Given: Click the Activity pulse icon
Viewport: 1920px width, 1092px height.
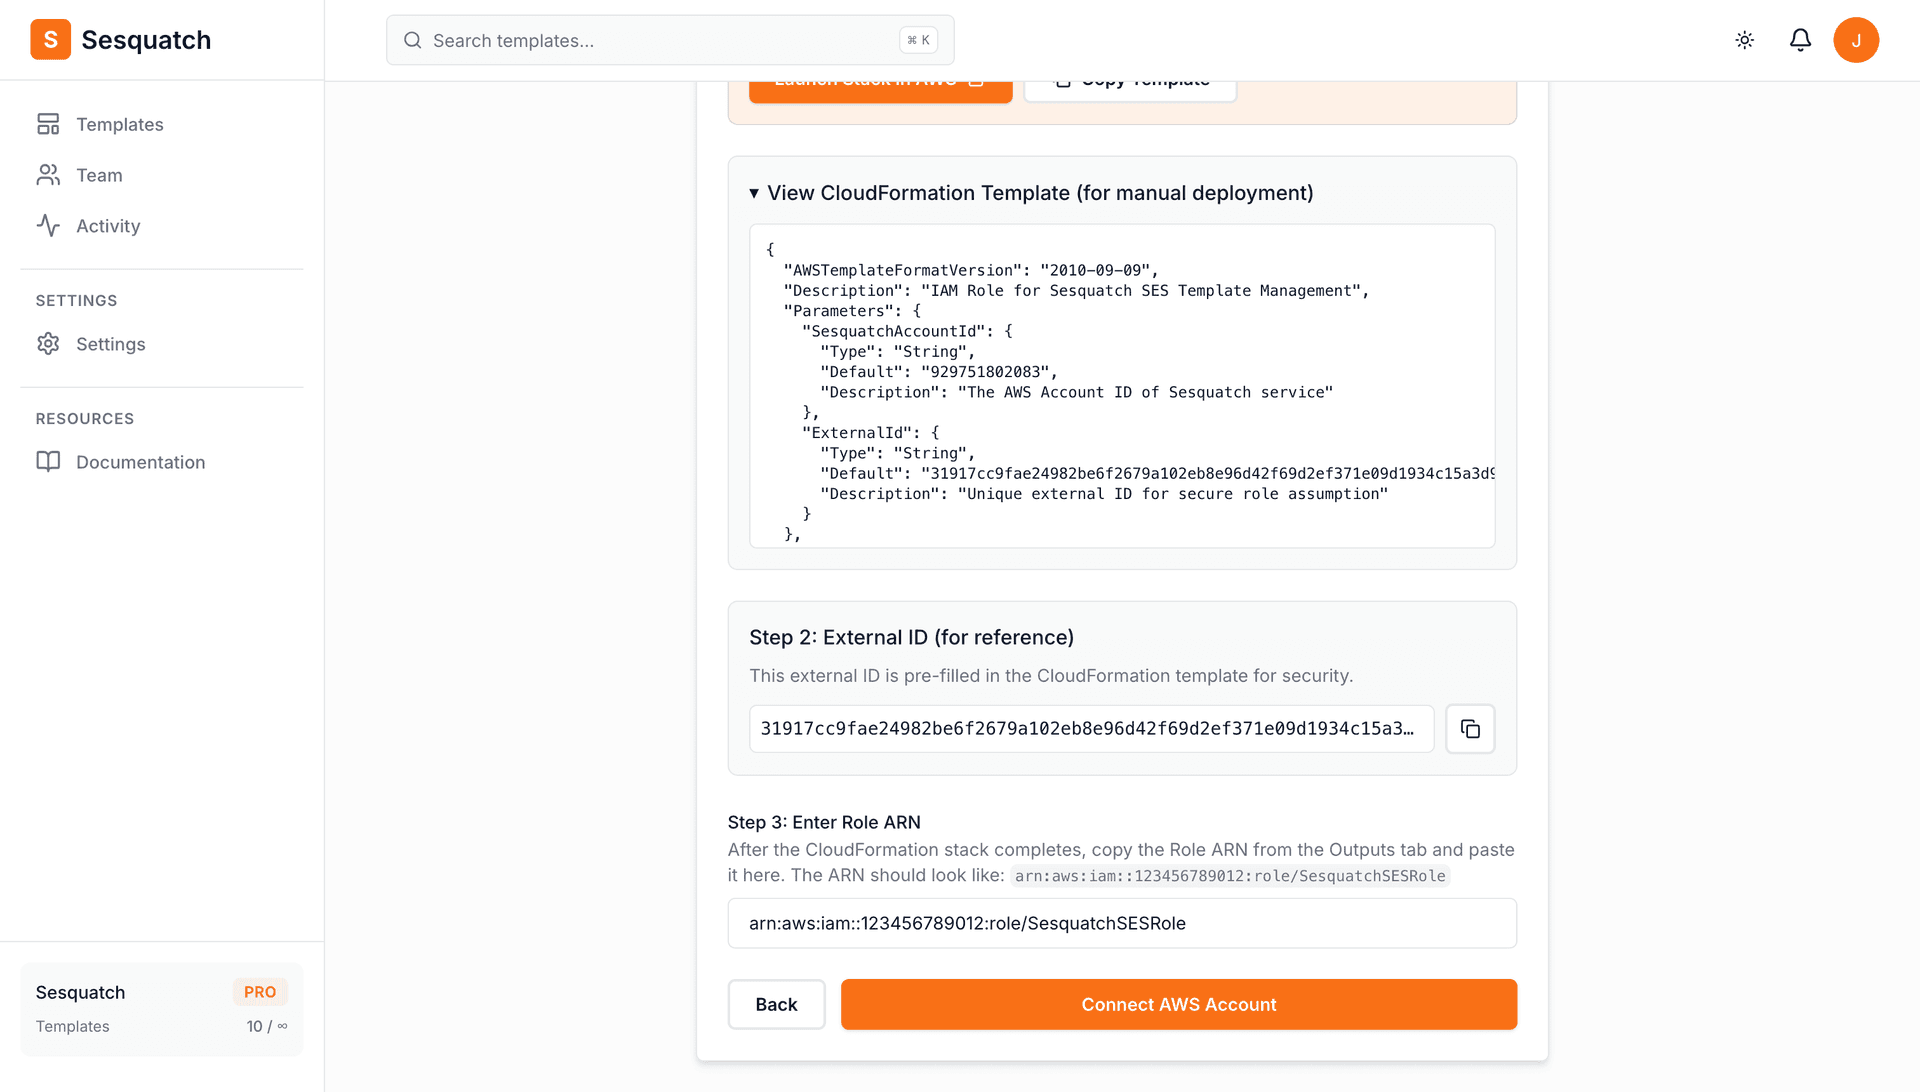Looking at the screenshot, I should tap(48, 226).
